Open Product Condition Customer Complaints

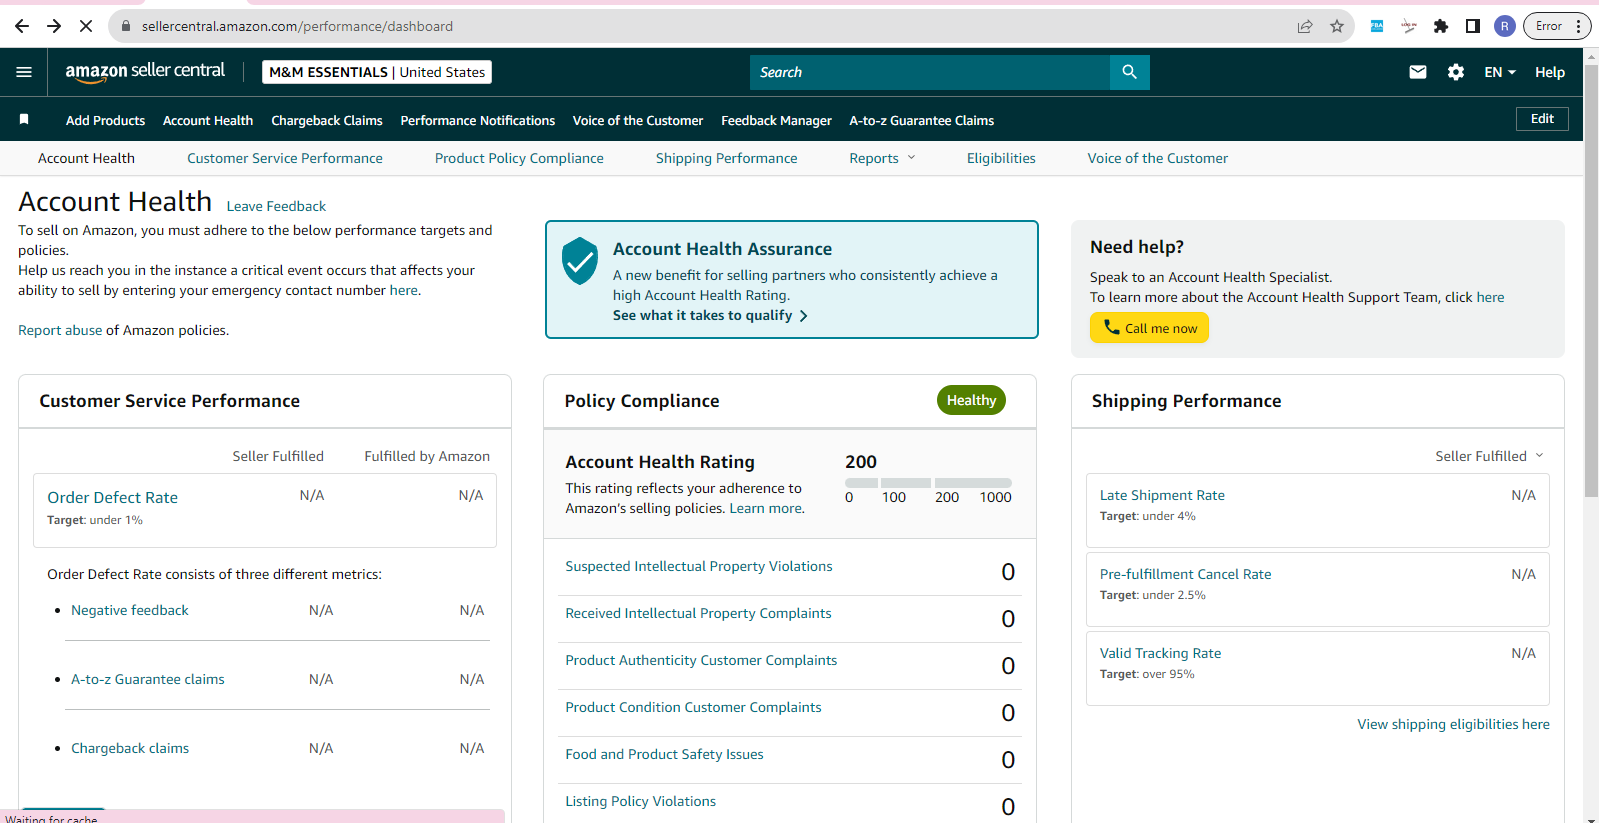(693, 707)
